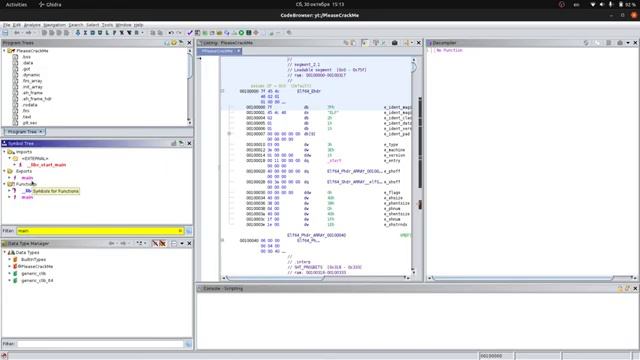This screenshot has height=360, width=640.
Task: Collapse the Imports folder in Symbol Tree
Action: coord(4,152)
